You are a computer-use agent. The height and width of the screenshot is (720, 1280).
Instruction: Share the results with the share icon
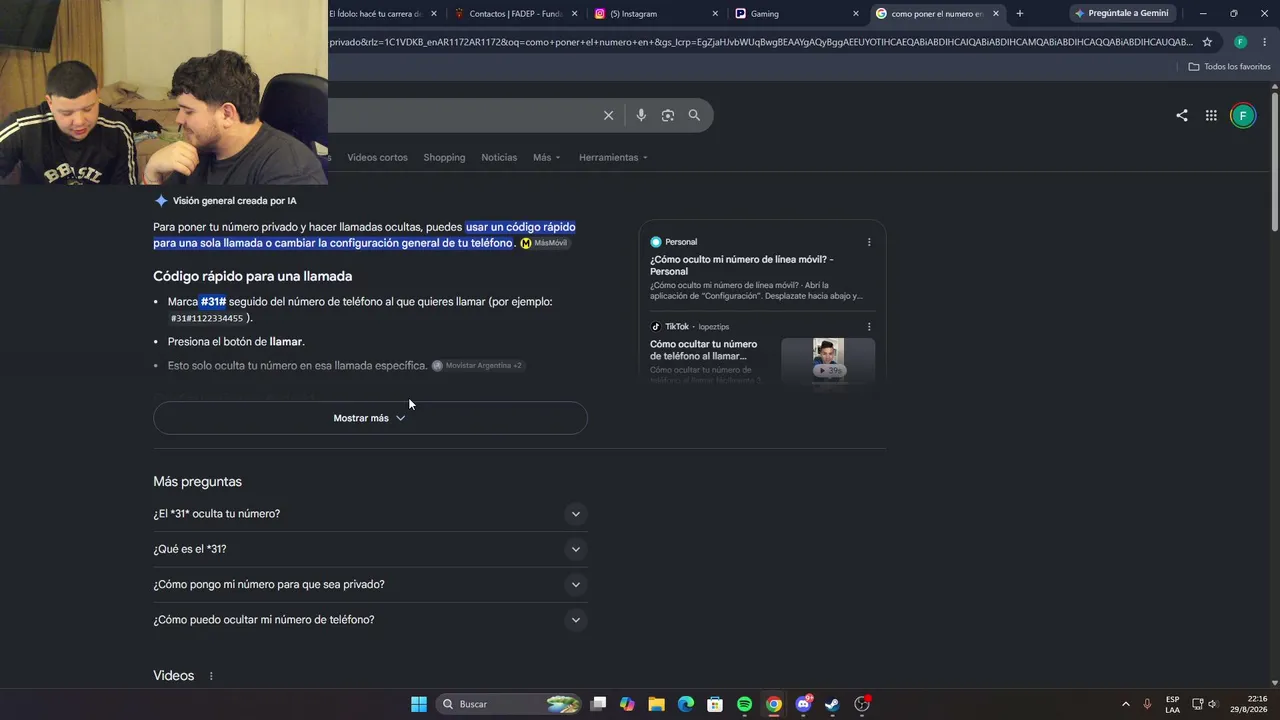[1182, 115]
